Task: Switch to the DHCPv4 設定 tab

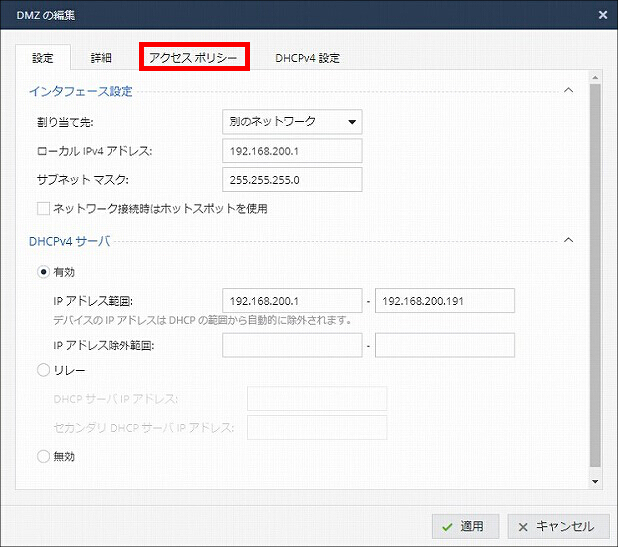Action: click(307, 58)
